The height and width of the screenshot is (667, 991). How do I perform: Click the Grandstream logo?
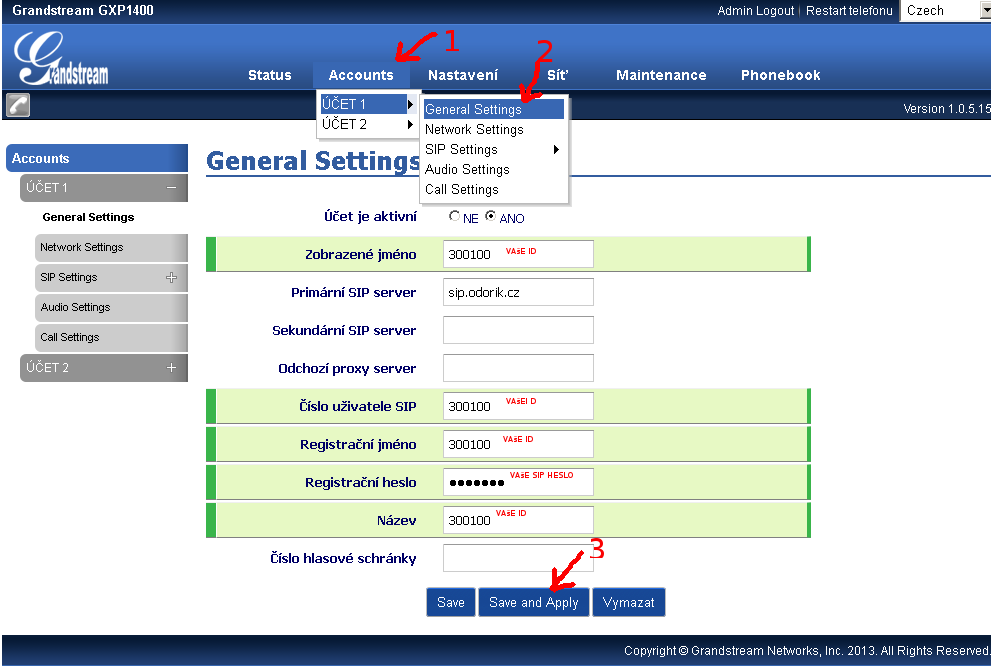coord(62,59)
